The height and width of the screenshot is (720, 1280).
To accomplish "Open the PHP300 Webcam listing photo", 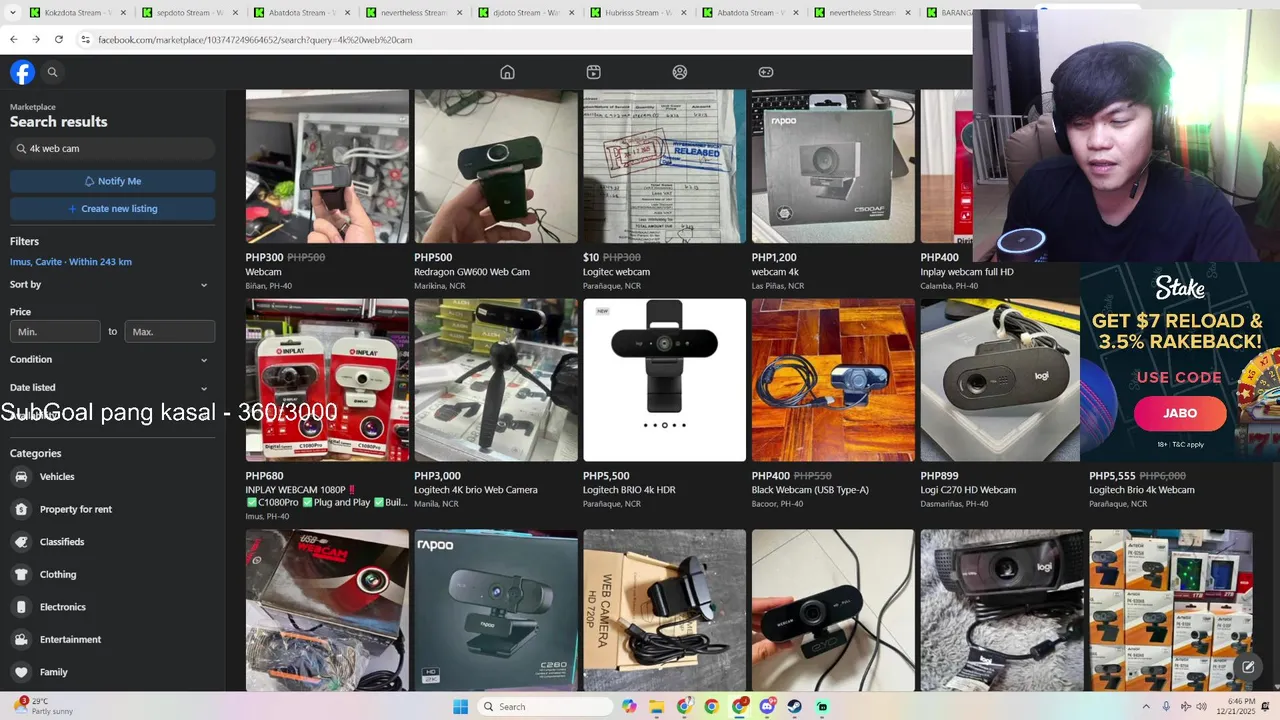I will pyautogui.click(x=327, y=166).
